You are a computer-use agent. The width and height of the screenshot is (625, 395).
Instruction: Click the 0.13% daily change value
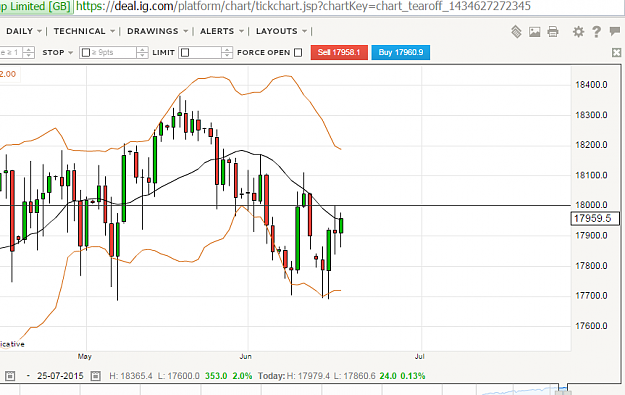pos(413,376)
